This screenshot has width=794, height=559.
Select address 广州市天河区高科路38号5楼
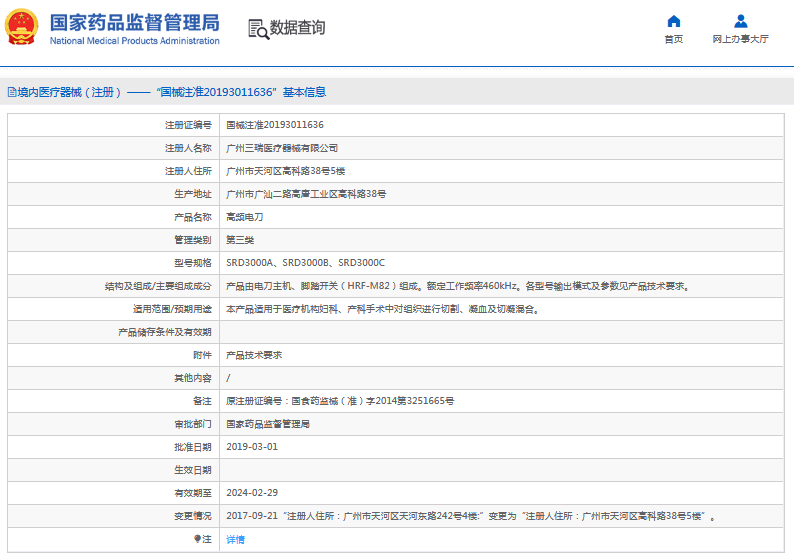pos(286,171)
